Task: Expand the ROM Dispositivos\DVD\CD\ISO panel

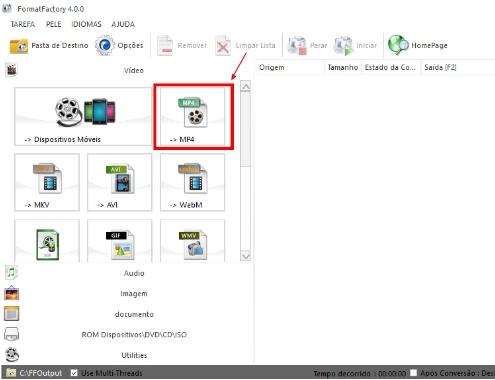Action: (x=134, y=334)
